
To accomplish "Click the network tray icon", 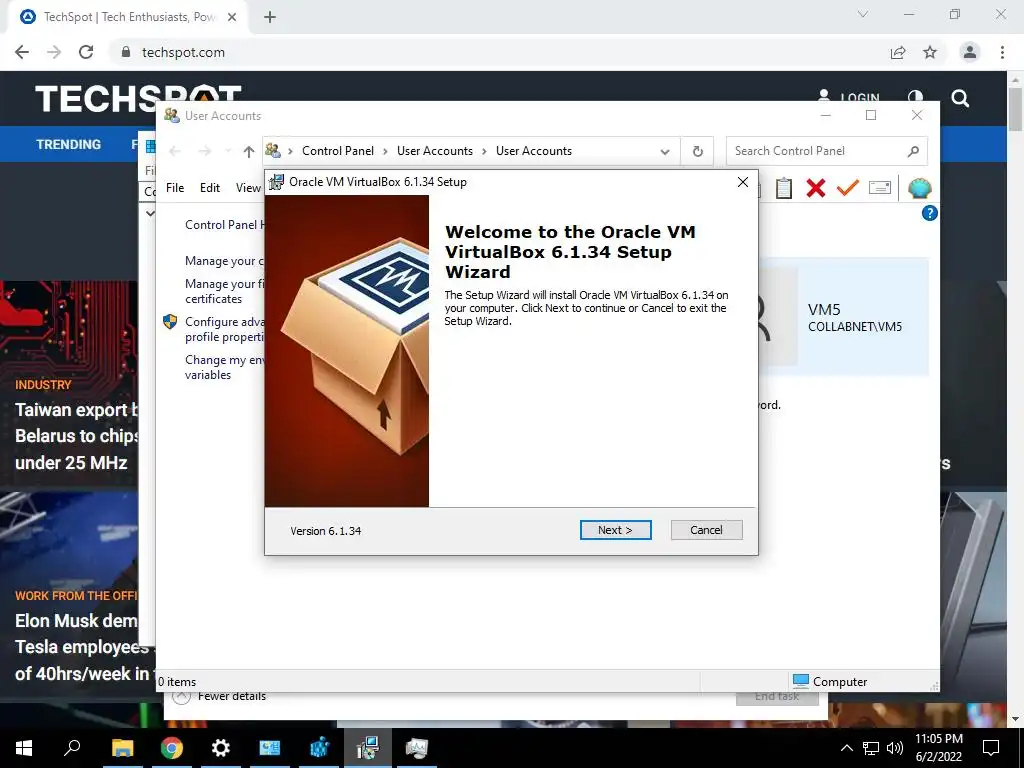I will tap(871, 748).
